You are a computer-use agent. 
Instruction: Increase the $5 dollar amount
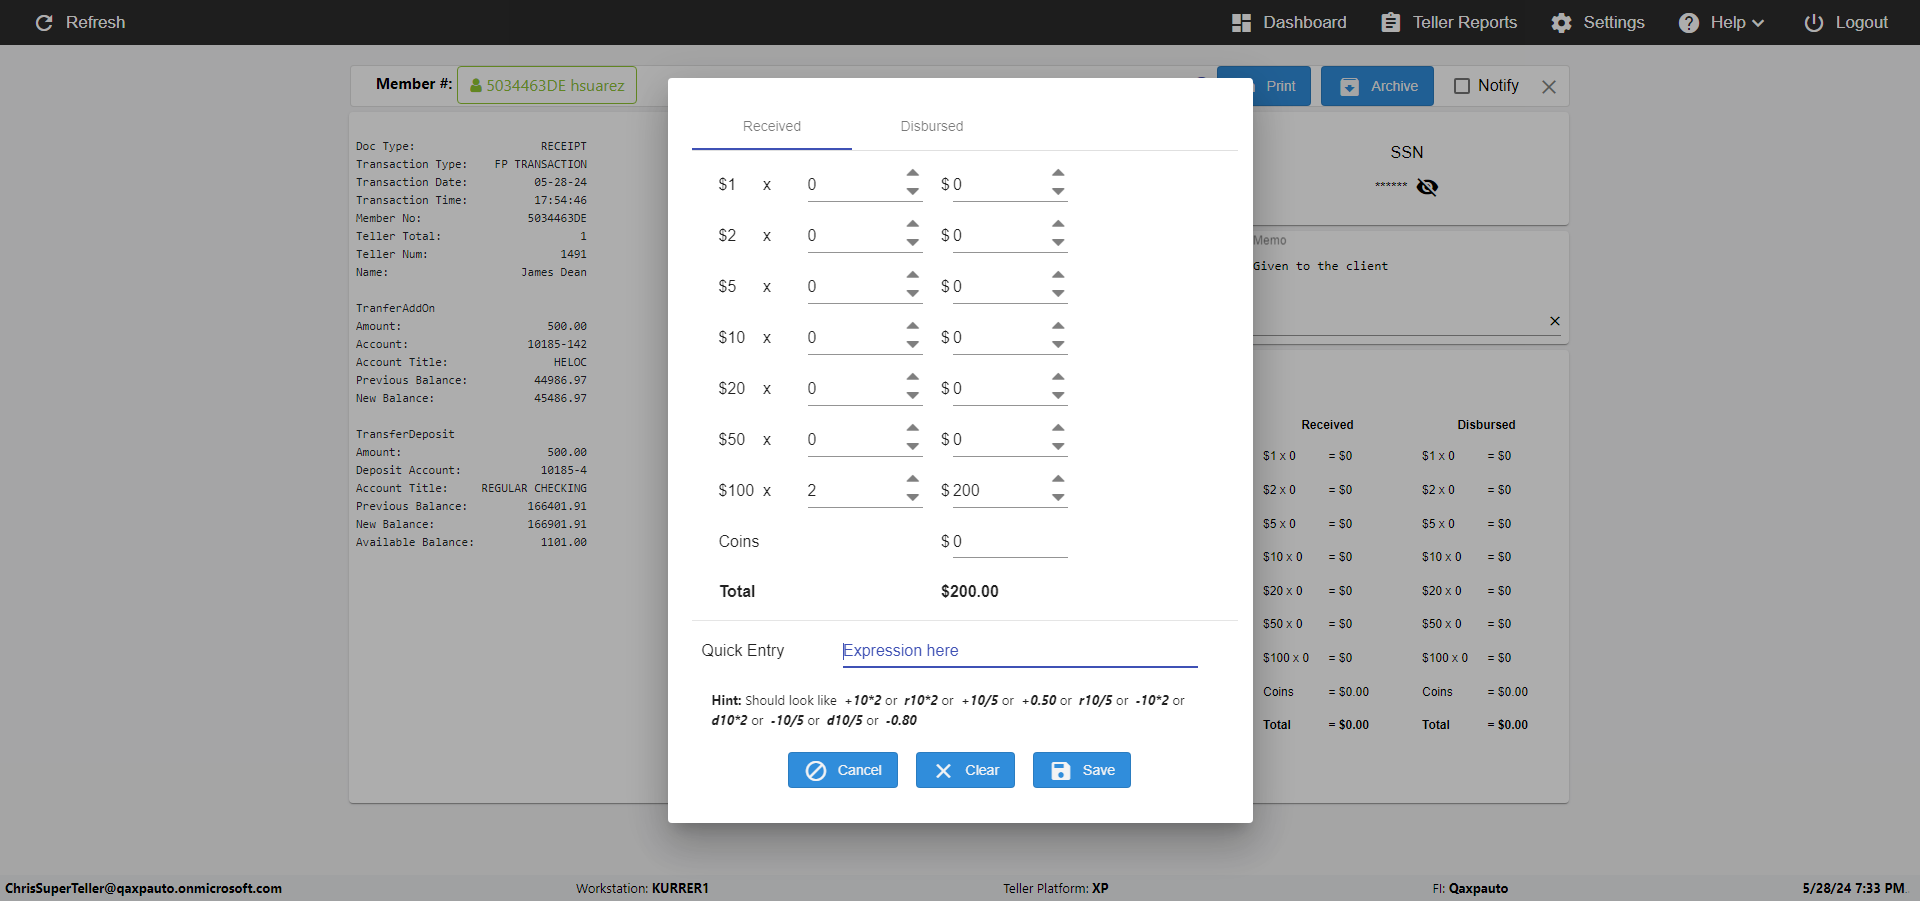pyautogui.click(x=1058, y=276)
